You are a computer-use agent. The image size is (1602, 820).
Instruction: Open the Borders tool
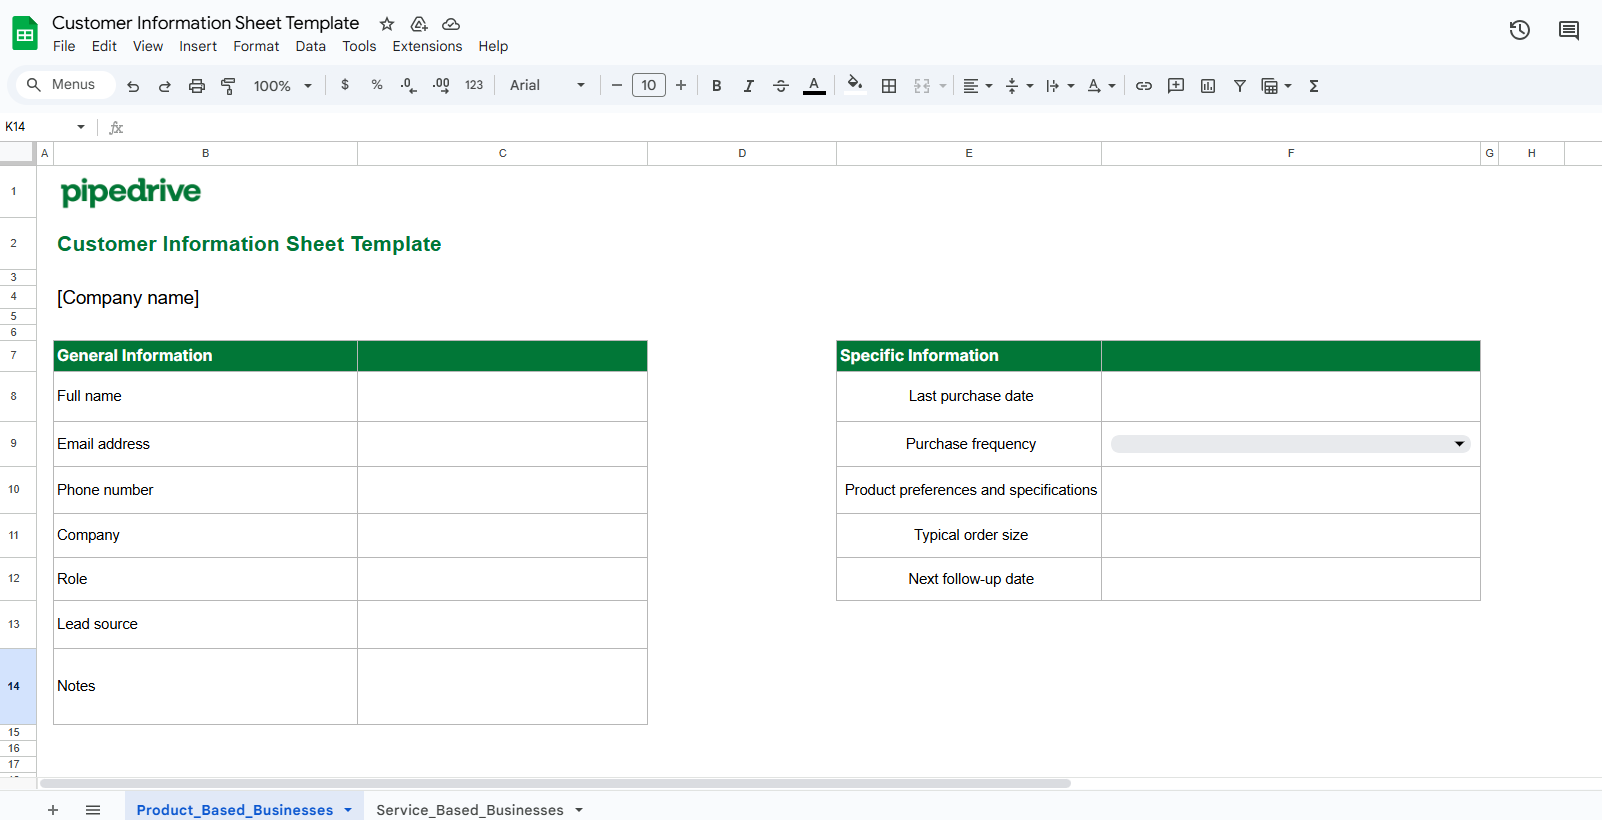889,86
